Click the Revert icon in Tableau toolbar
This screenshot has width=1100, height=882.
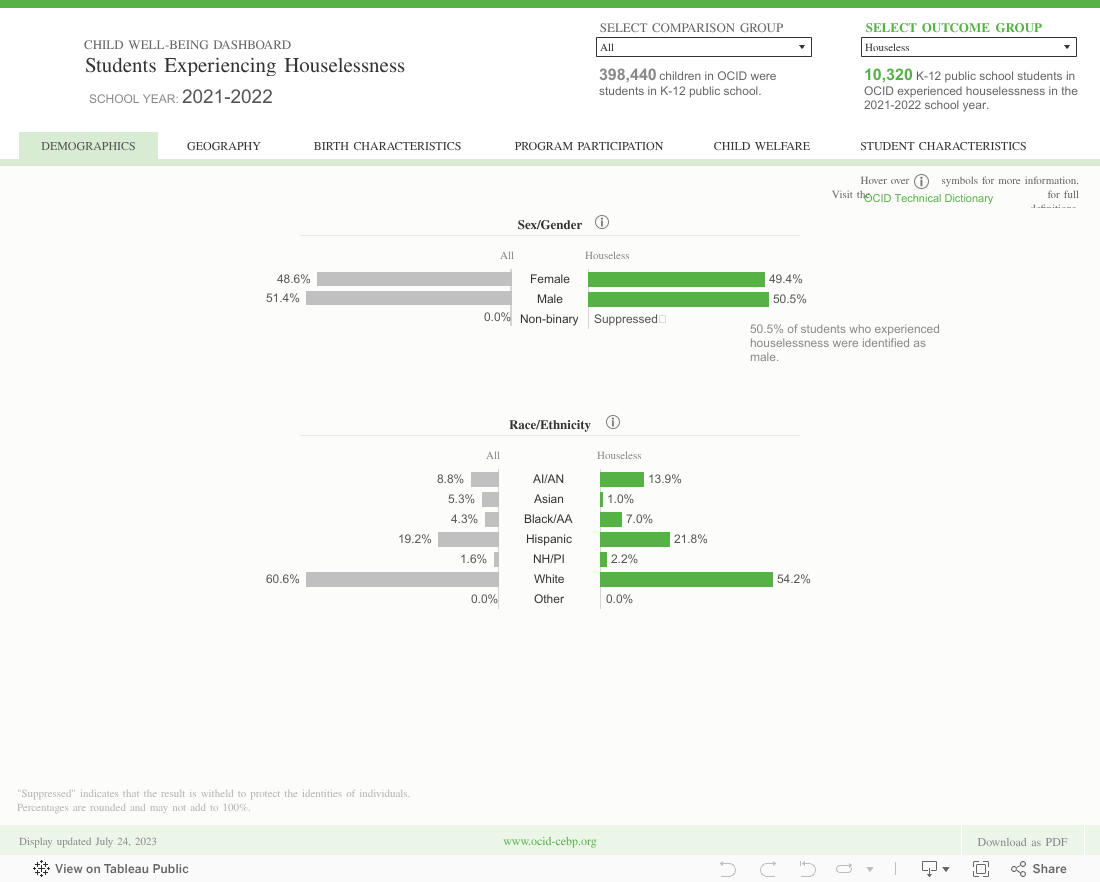pos(807,869)
